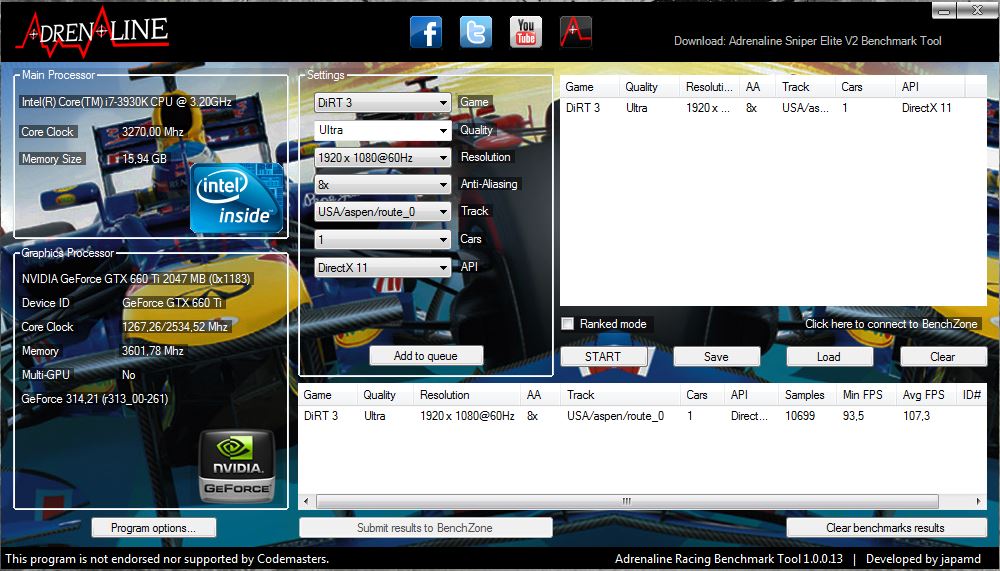Screen dimensions: 1000x571
Task: Select the DiRT 3 result row
Action: coord(642,416)
